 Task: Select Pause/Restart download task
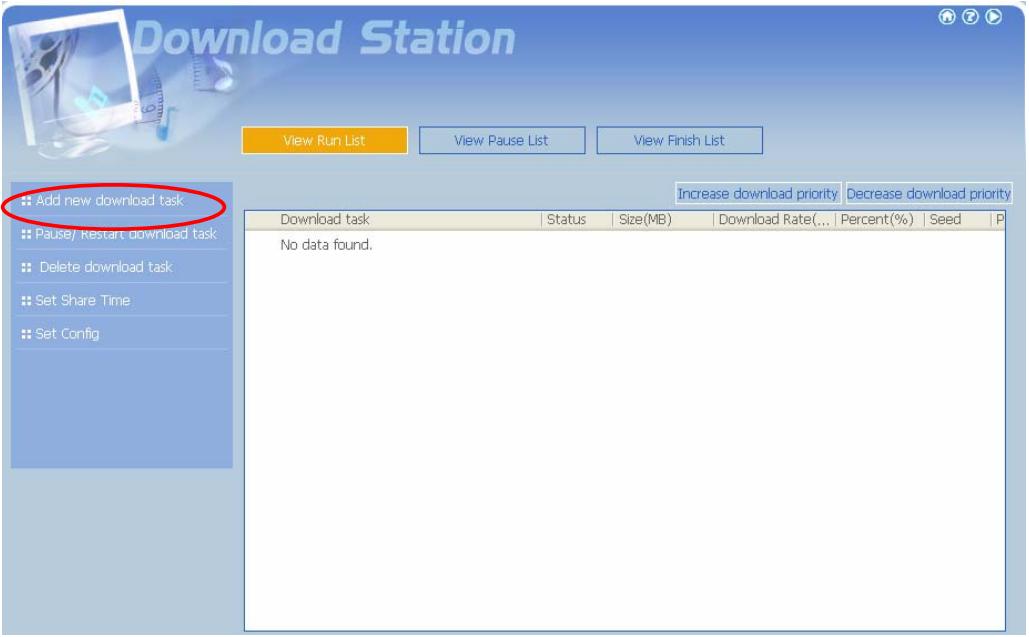(x=125, y=234)
